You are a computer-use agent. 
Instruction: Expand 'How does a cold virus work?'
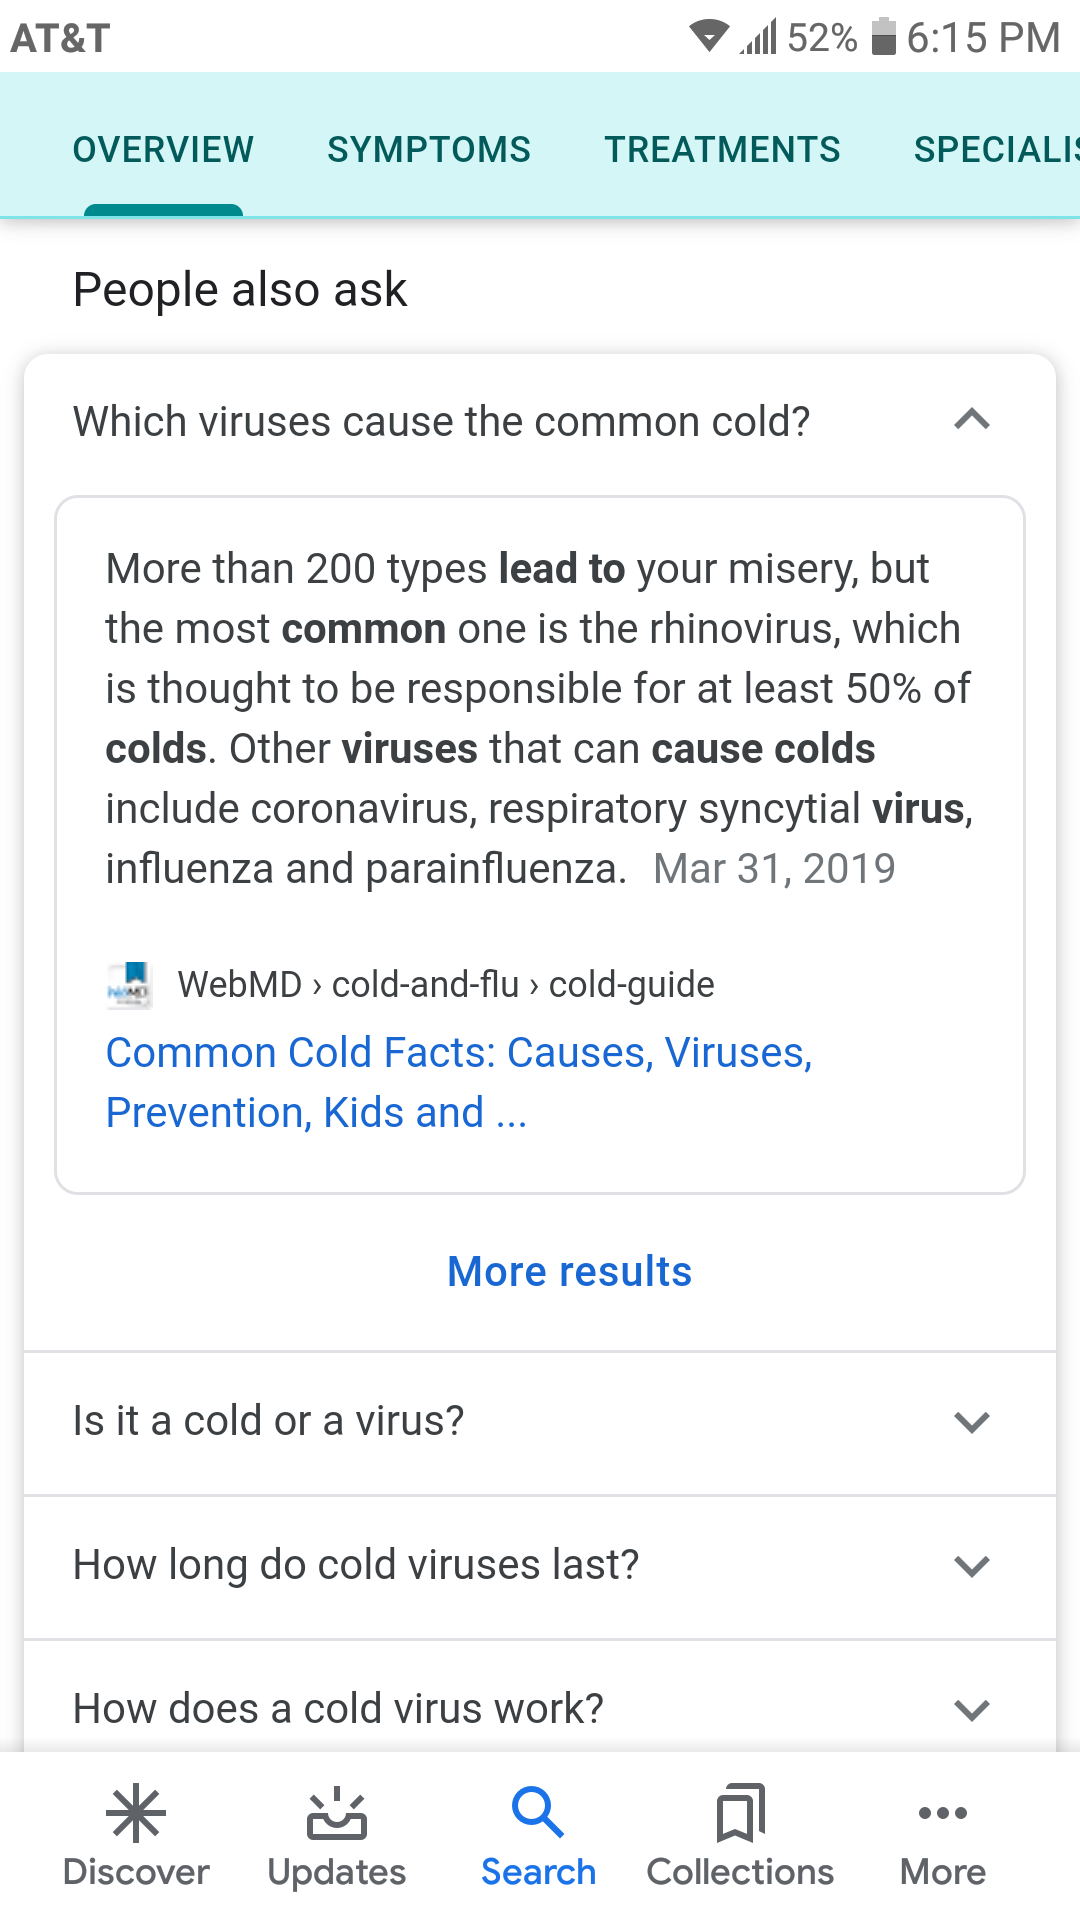click(971, 1710)
